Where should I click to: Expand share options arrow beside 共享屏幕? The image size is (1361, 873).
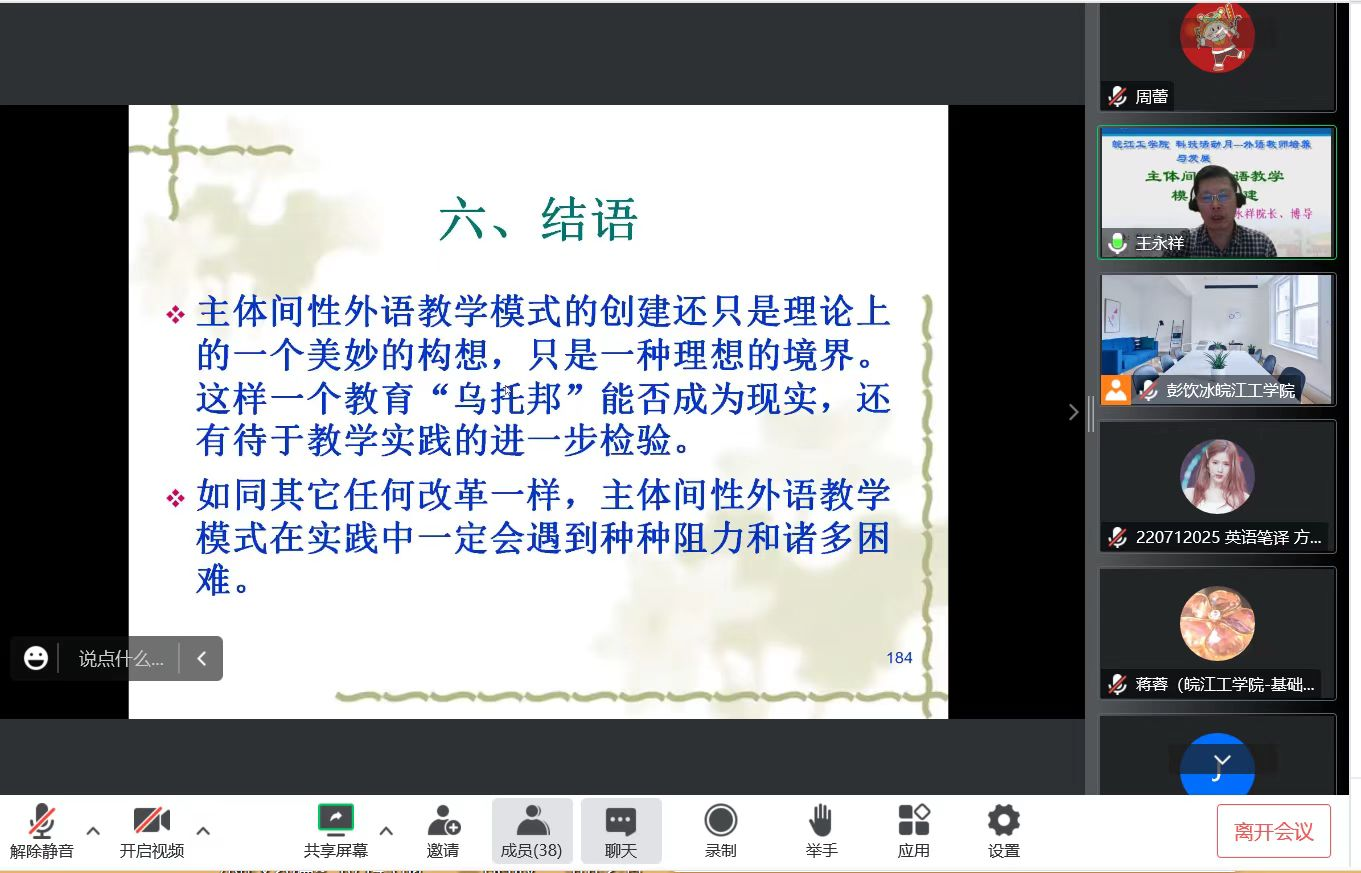(386, 830)
